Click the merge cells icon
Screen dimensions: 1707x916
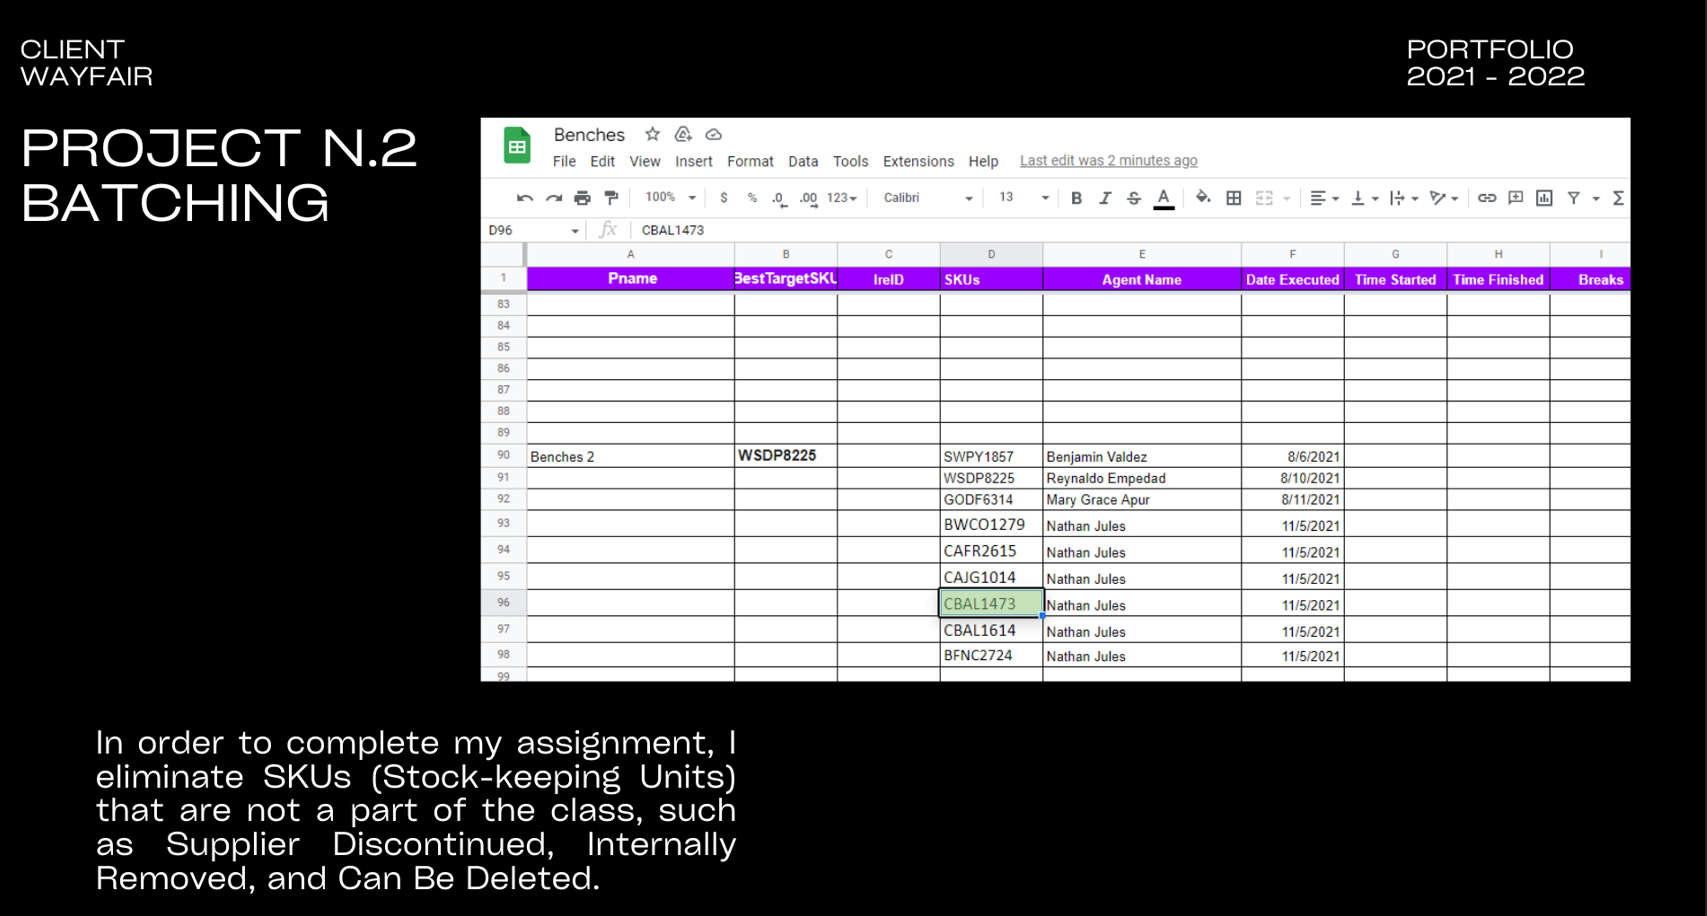click(x=1264, y=198)
